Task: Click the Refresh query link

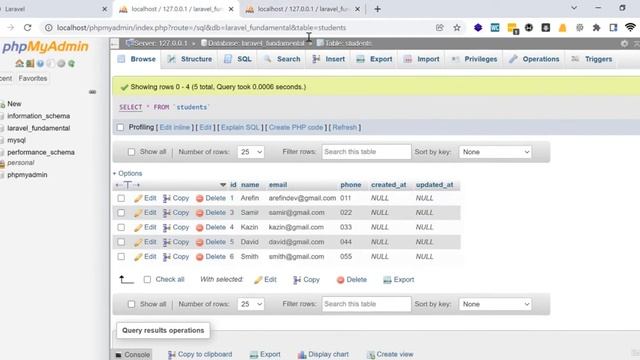Action: click(344, 127)
